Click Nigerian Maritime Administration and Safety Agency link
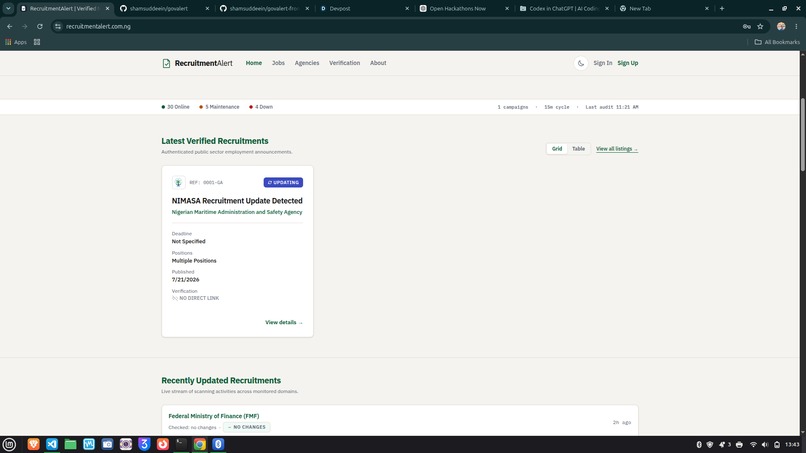806x453 pixels. tap(237, 212)
